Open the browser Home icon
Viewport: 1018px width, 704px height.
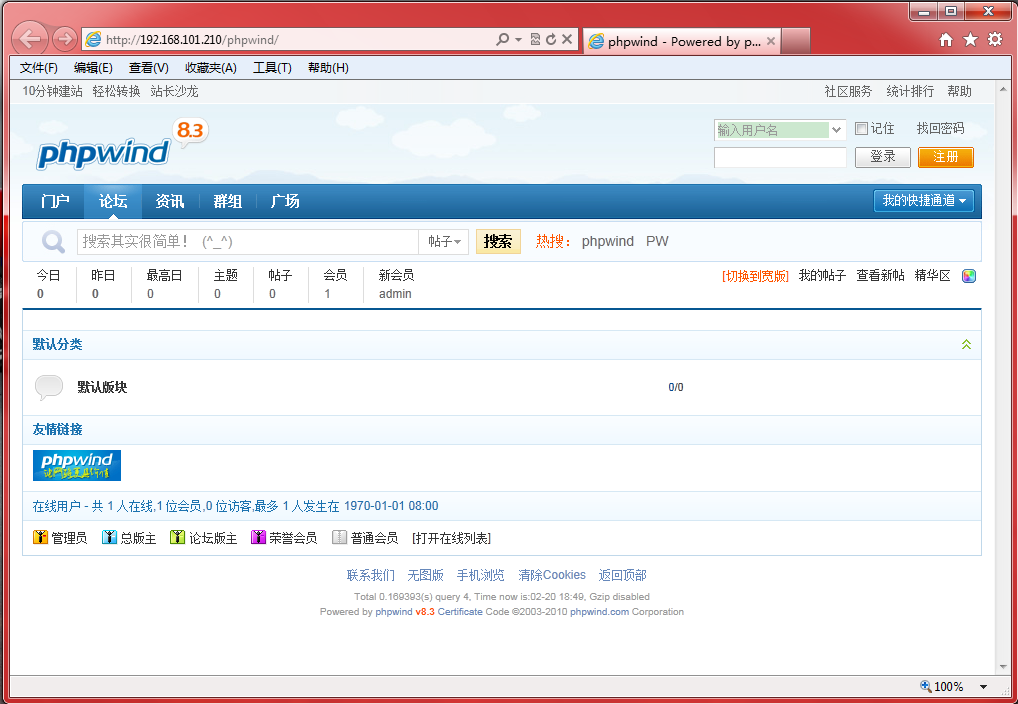(x=946, y=40)
